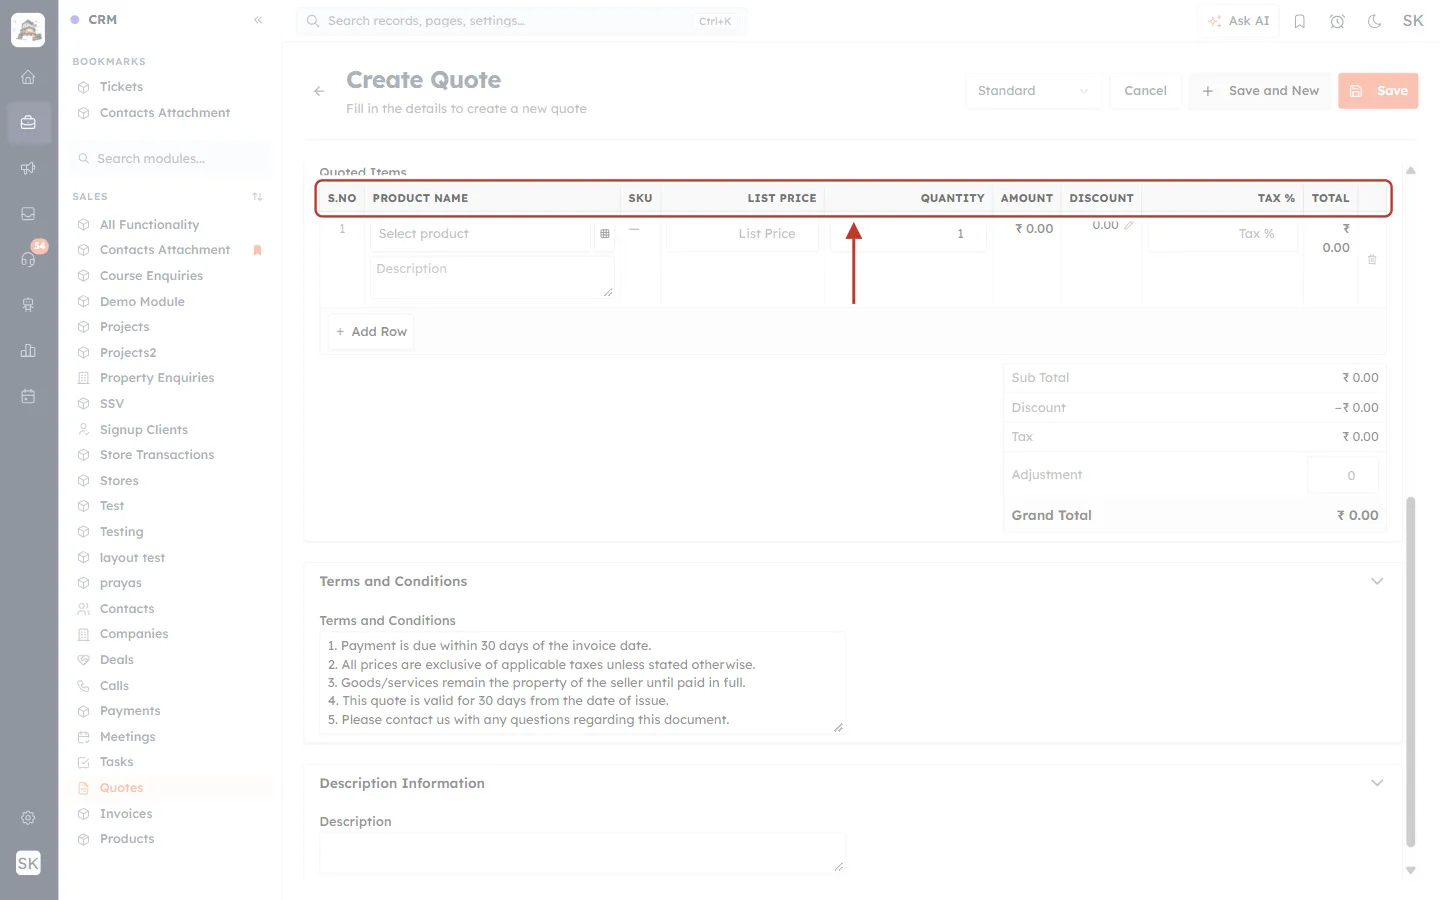Open the settings gear icon
1440x900 pixels.
28,818
